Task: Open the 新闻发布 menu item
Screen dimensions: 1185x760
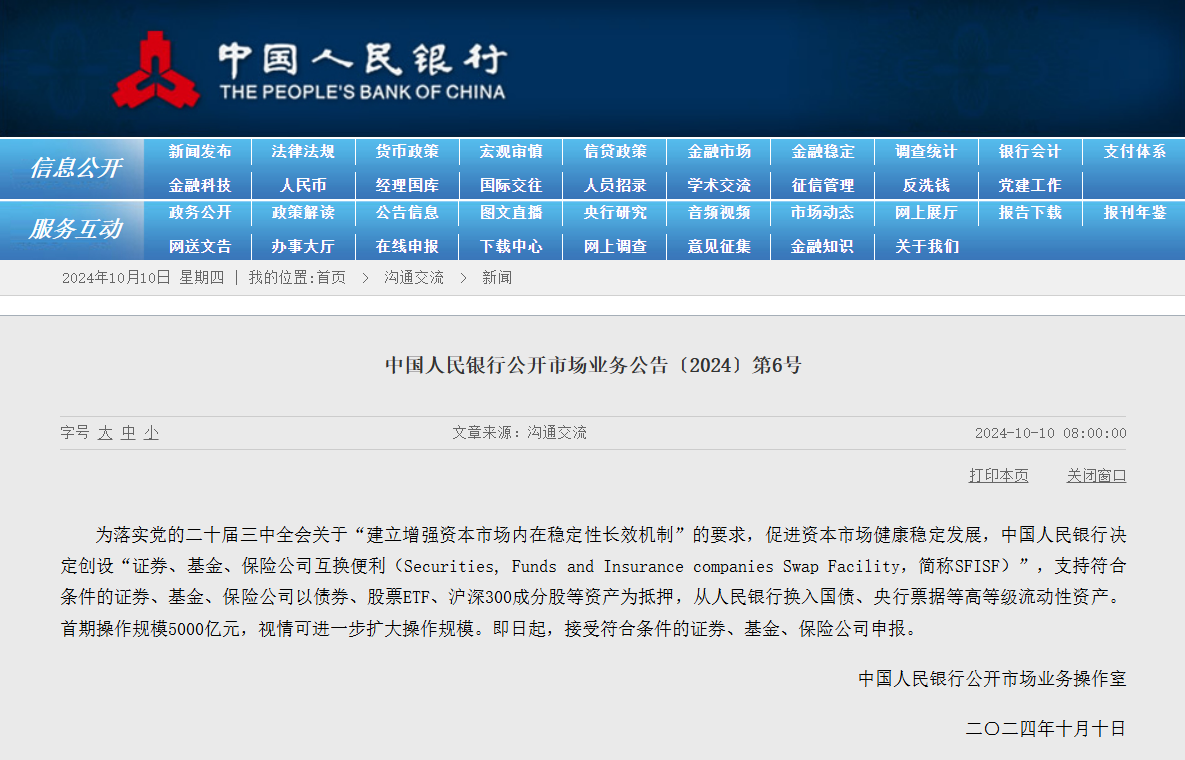Action: click(200, 152)
